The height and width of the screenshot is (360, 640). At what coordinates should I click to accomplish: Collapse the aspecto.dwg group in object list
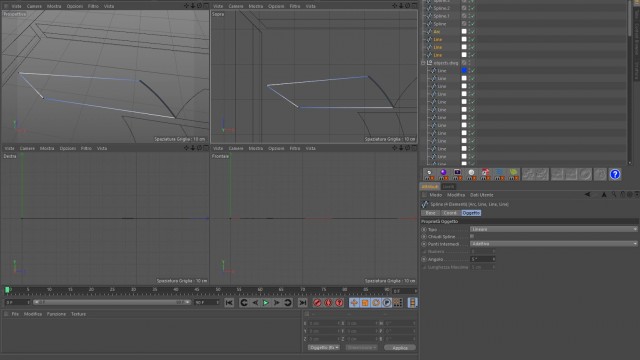coord(423,63)
